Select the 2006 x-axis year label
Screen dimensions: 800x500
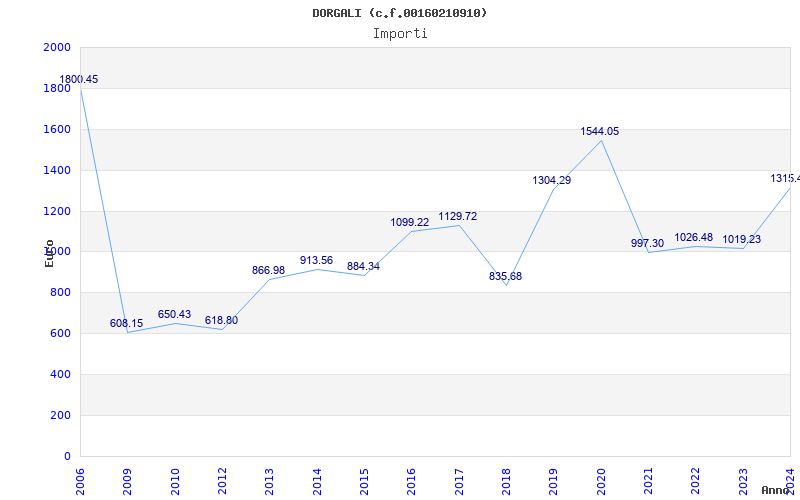pos(80,481)
